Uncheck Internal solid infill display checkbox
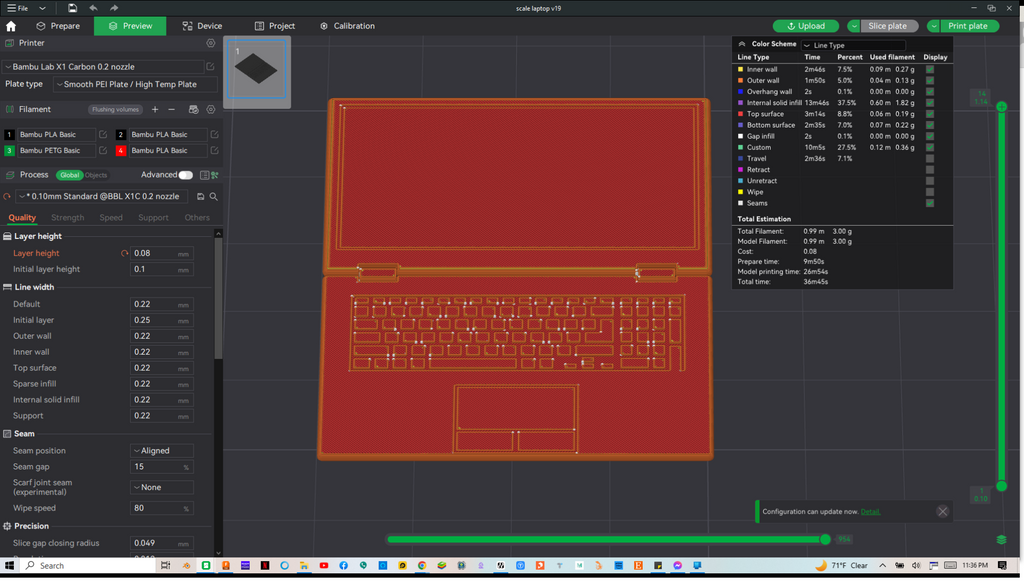The image size is (1024, 584). (929, 103)
